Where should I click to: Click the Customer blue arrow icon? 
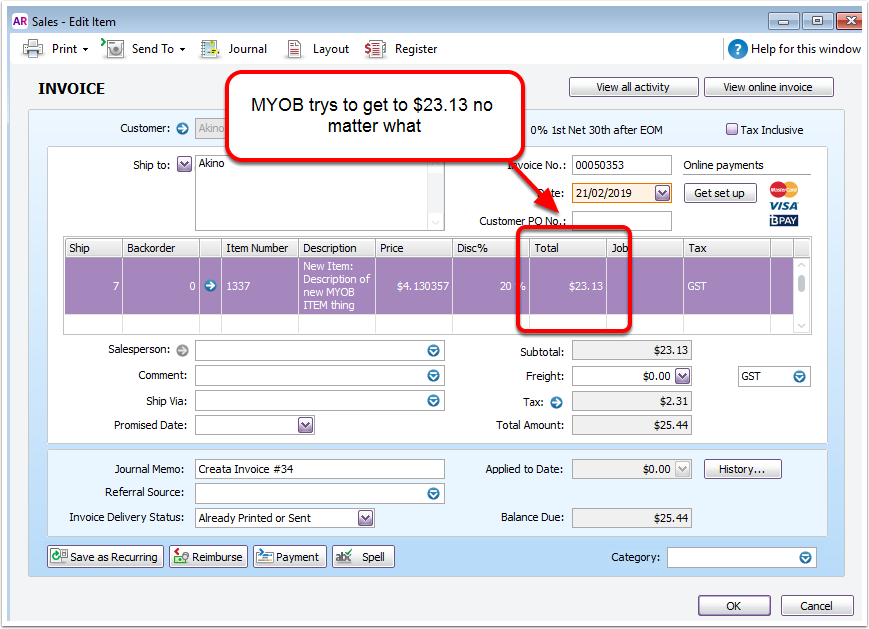(182, 129)
